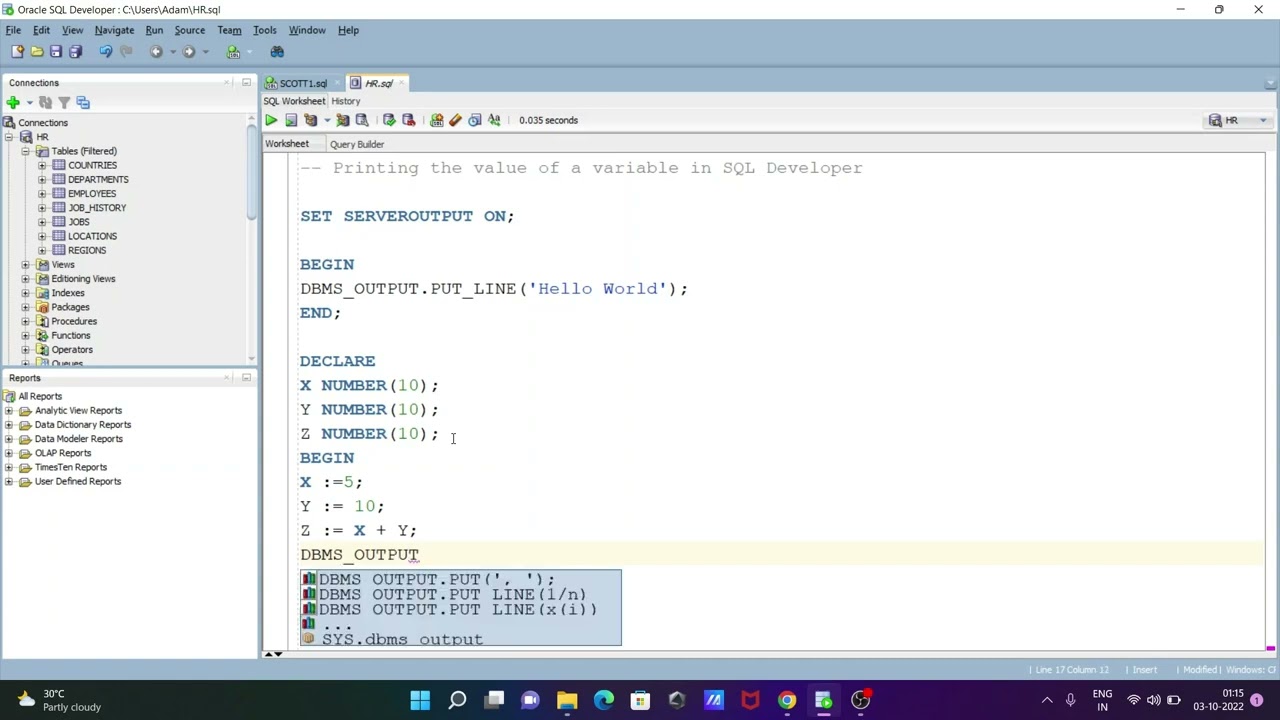
Task: Collapse the Tables (Filtered) node
Action: (x=26, y=151)
